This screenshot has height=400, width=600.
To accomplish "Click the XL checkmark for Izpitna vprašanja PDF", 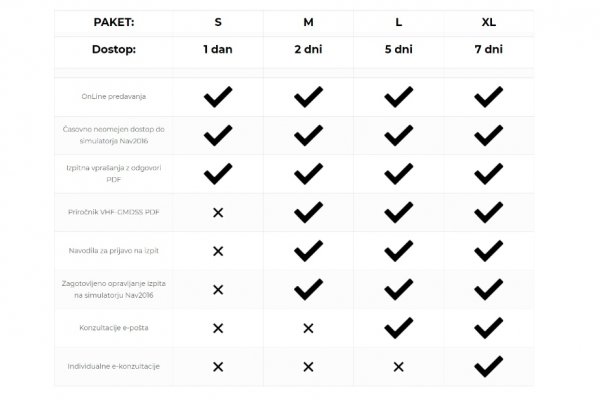I will 488,173.
